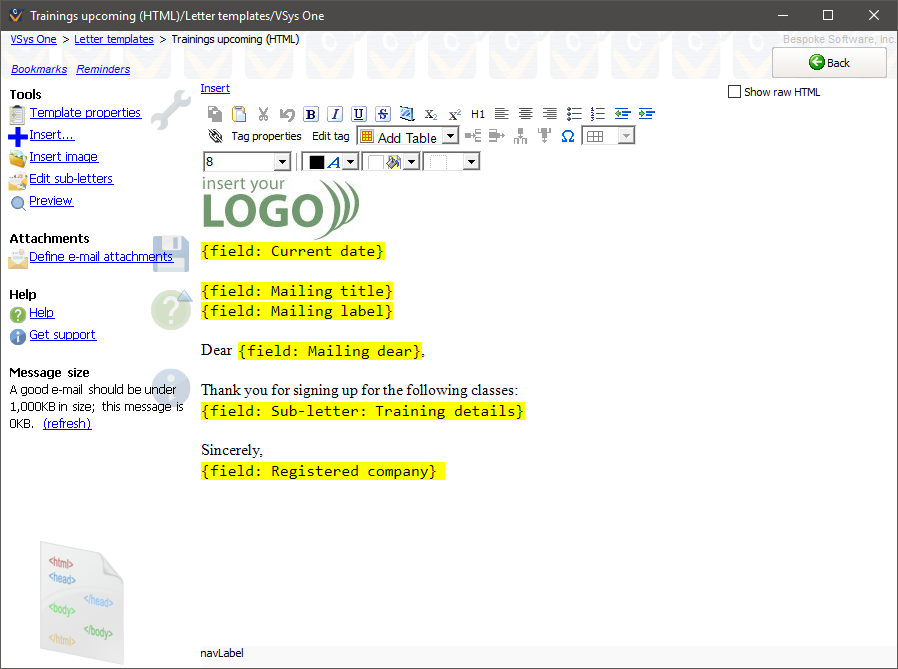Click the underline formatting icon
The height and width of the screenshot is (669, 898).
pyautogui.click(x=359, y=114)
